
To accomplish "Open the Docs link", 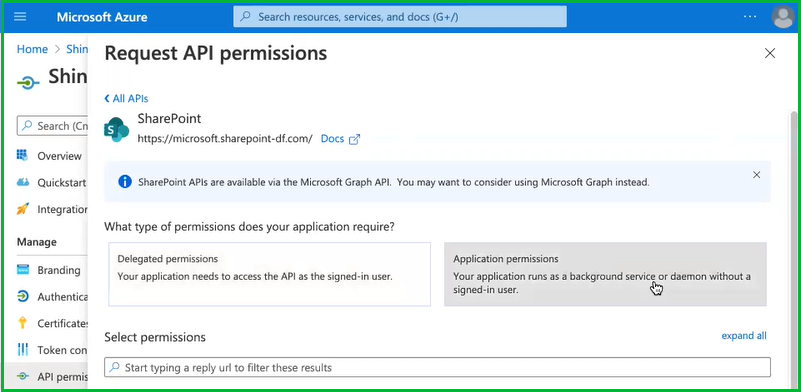I will (x=332, y=139).
